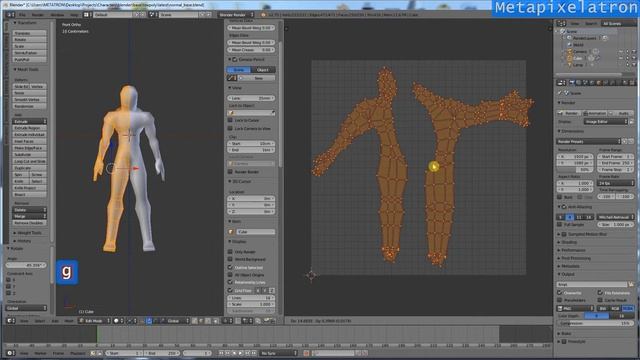Image resolution: width=640 pixels, height=360 pixels.
Task: Click the Translate tool button
Action: 29,33
